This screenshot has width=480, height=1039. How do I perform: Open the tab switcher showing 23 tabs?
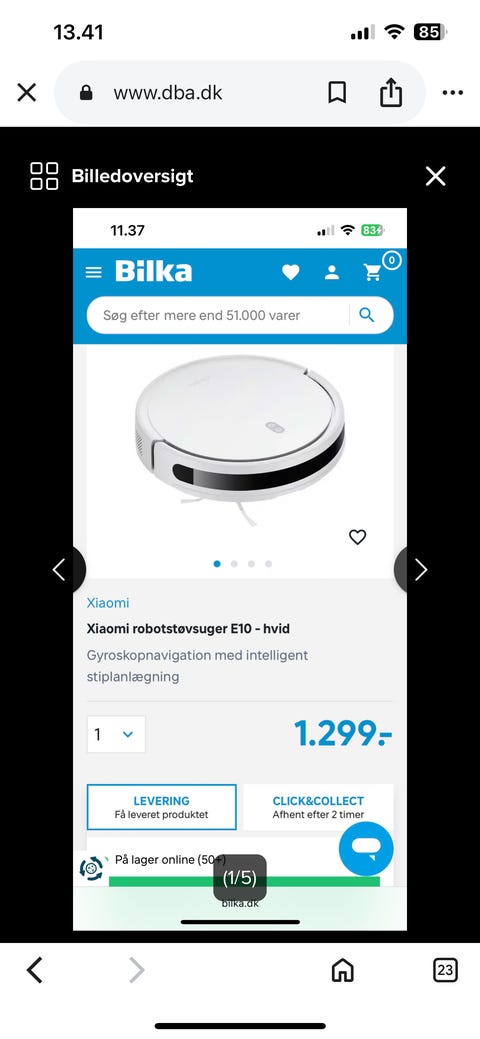point(446,971)
